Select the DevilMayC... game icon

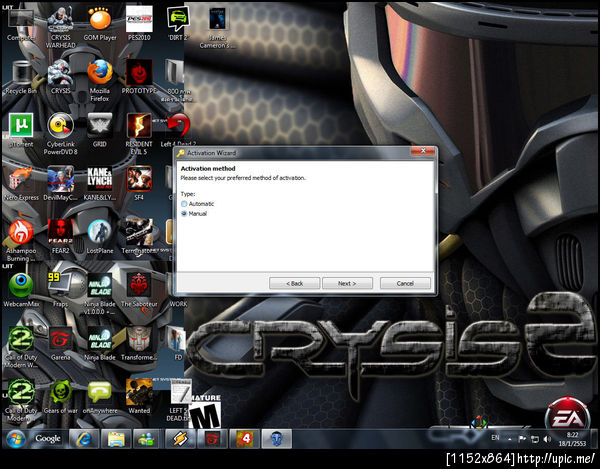[60, 184]
